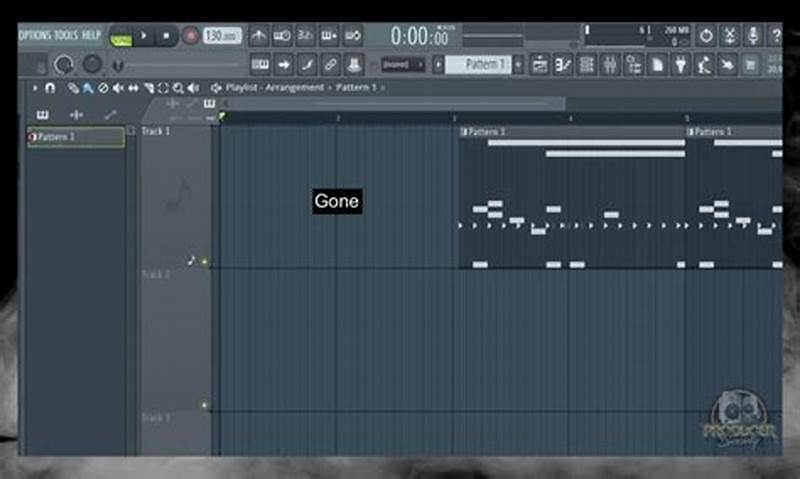Toggle the blend/overdub recording icon

[329, 36]
